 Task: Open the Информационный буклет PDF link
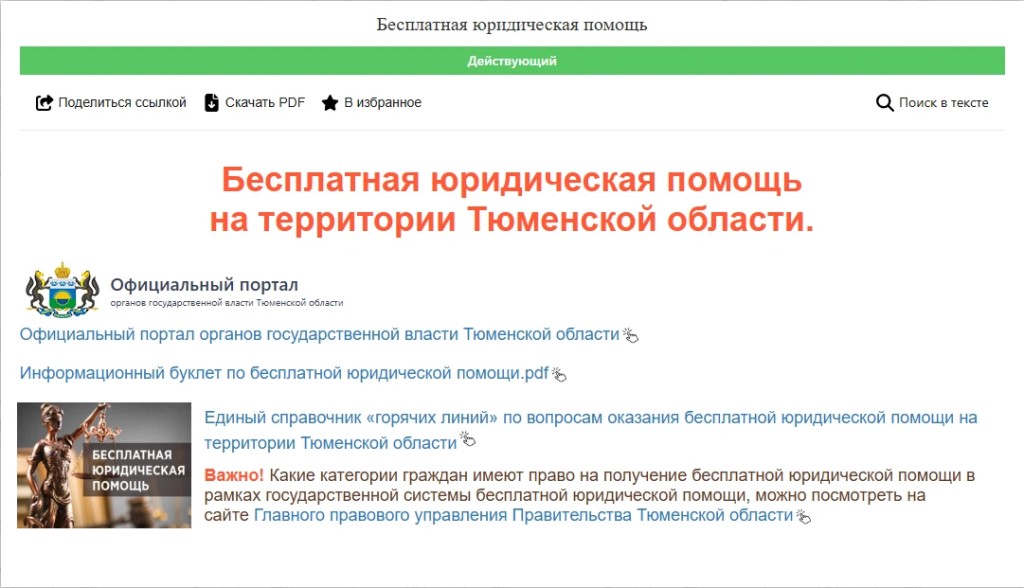tap(284, 374)
